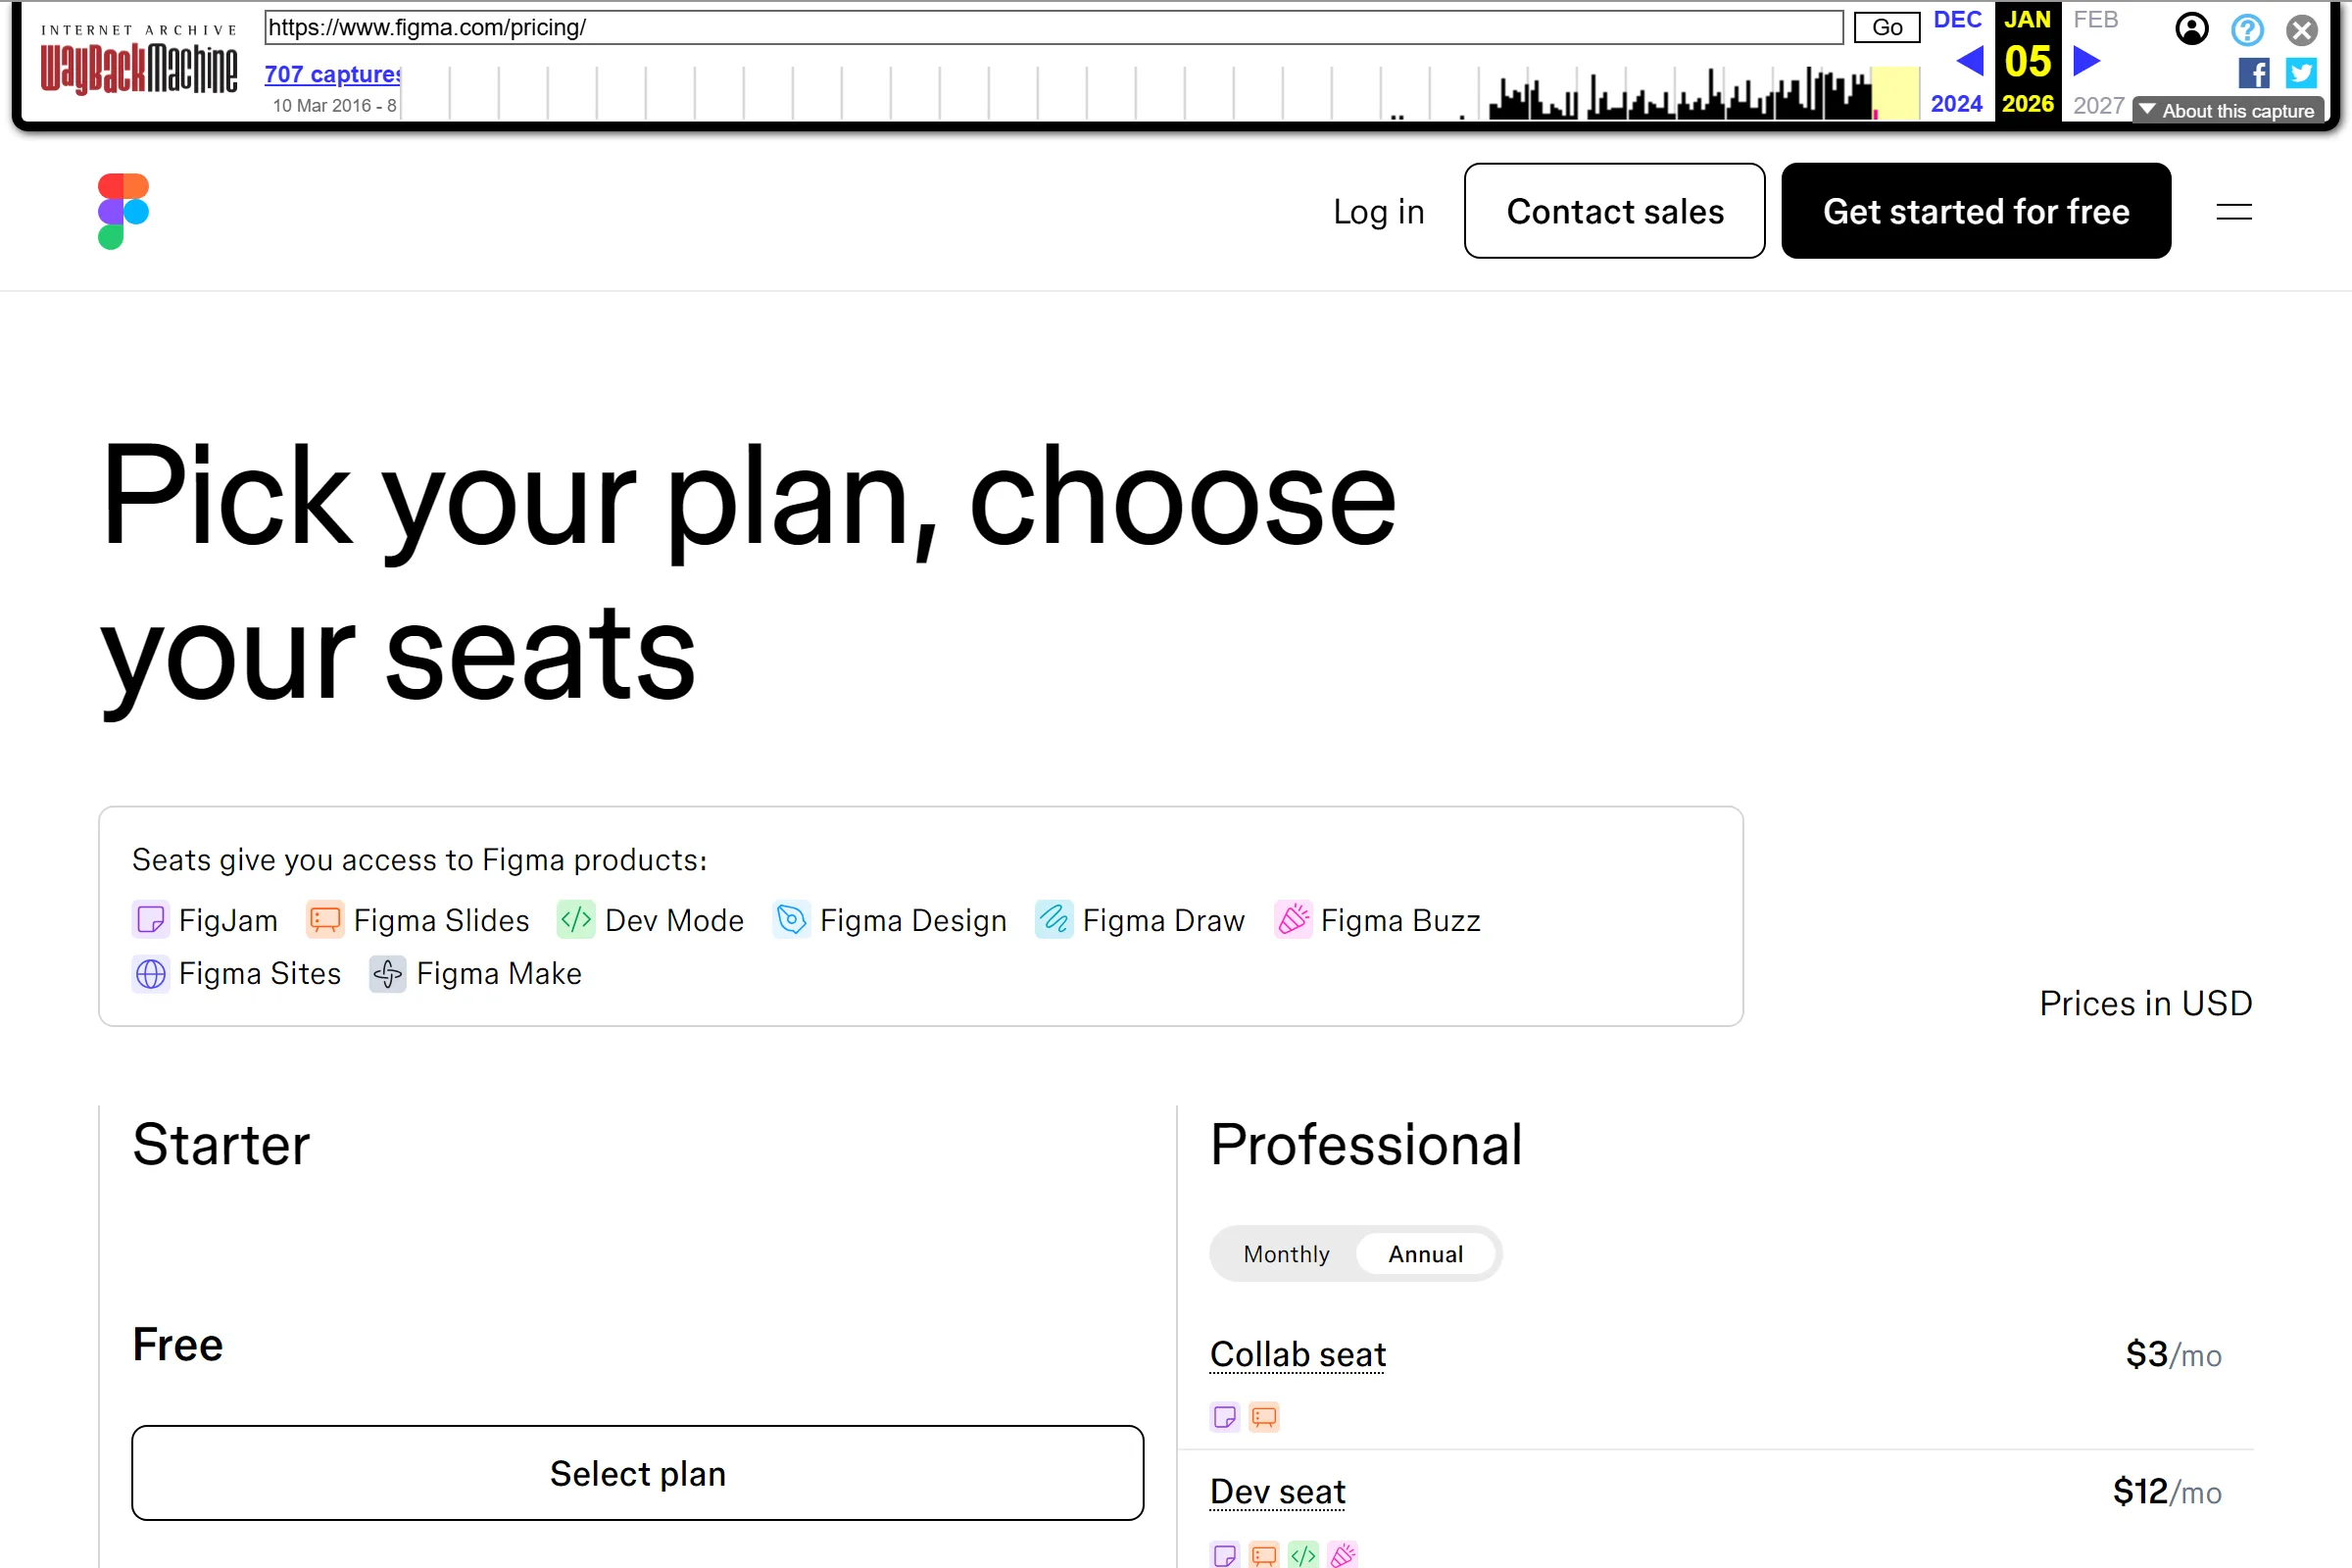The width and height of the screenshot is (2352, 1568).
Task: Click the archived URL address field
Action: point(1050,27)
